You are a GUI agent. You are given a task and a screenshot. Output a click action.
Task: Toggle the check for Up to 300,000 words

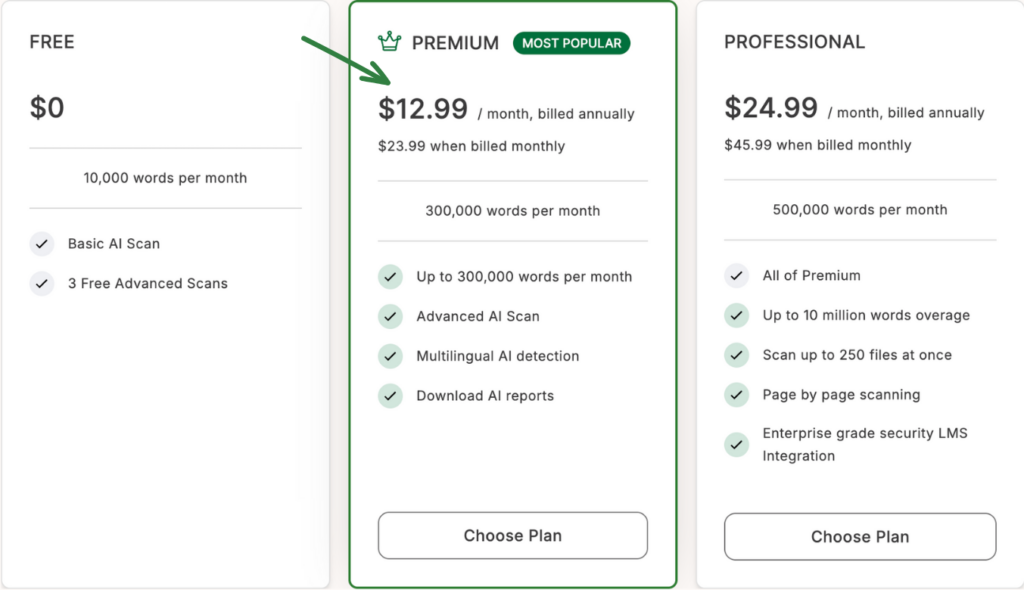pos(390,276)
